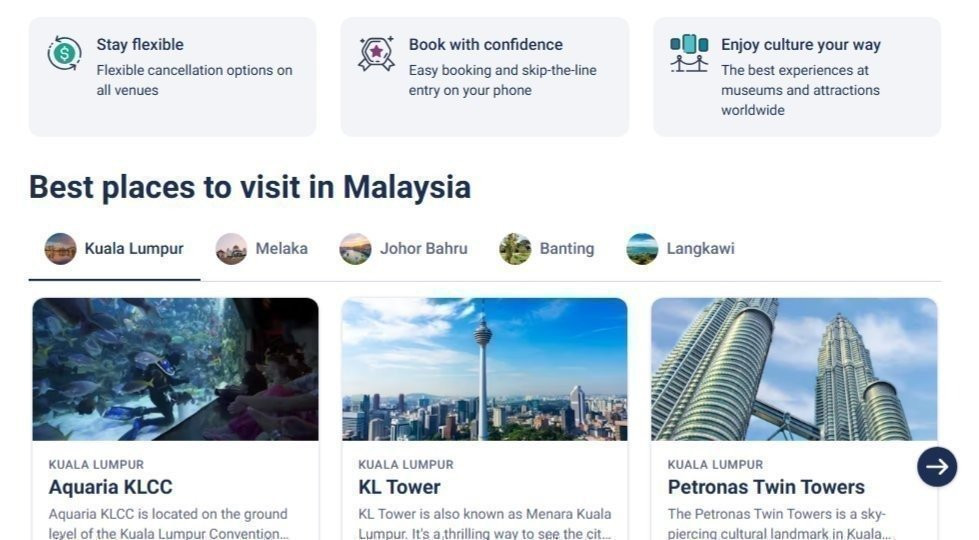Viewport: 979px width, 540px height.
Task: Click the next arrow carousel button
Action: pos(937,466)
